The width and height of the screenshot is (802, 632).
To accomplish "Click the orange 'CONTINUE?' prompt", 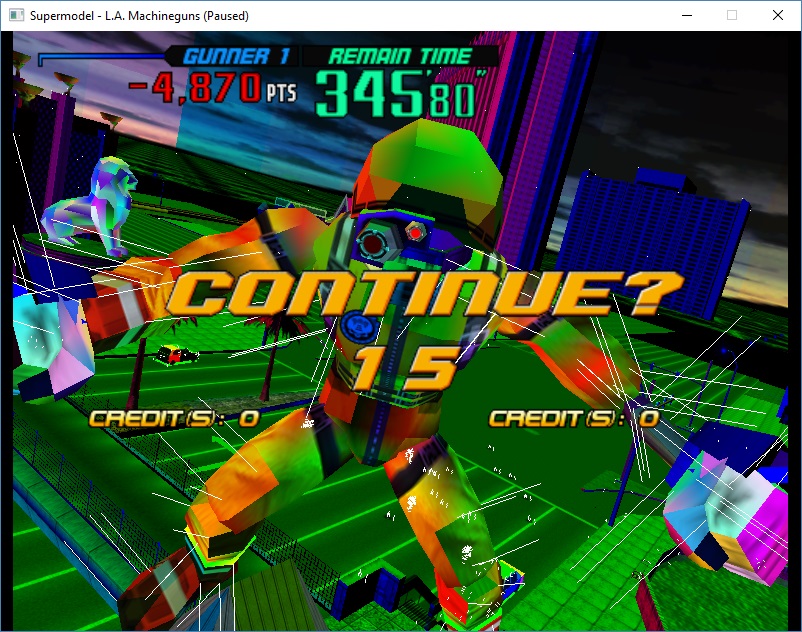I will (x=425, y=293).
